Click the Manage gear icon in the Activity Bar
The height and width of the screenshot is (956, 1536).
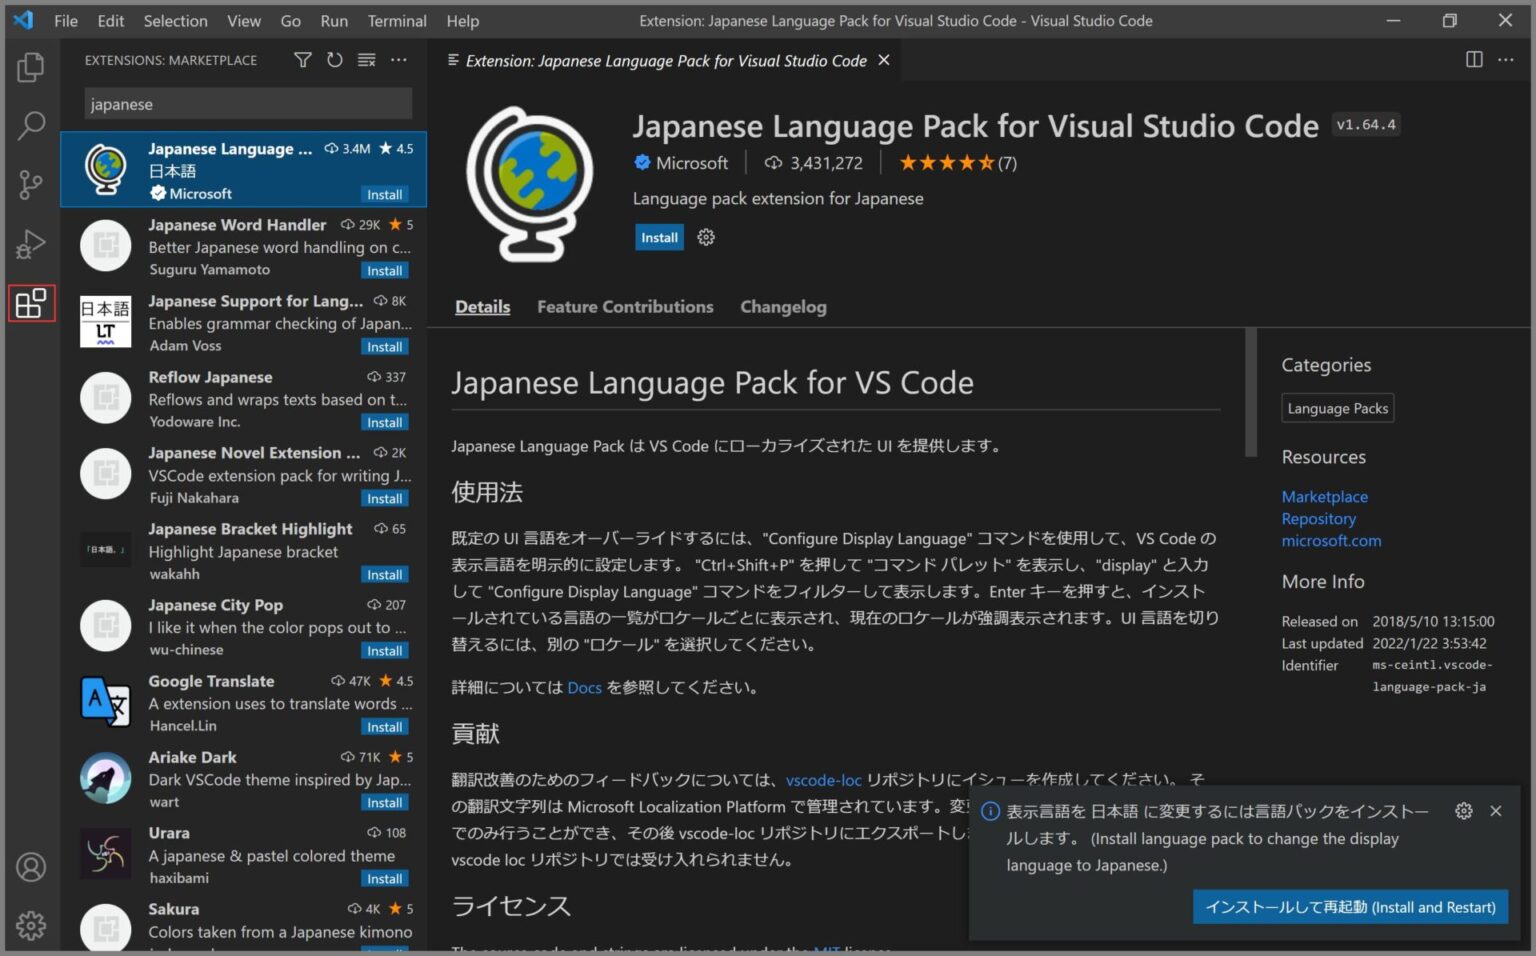(x=31, y=925)
